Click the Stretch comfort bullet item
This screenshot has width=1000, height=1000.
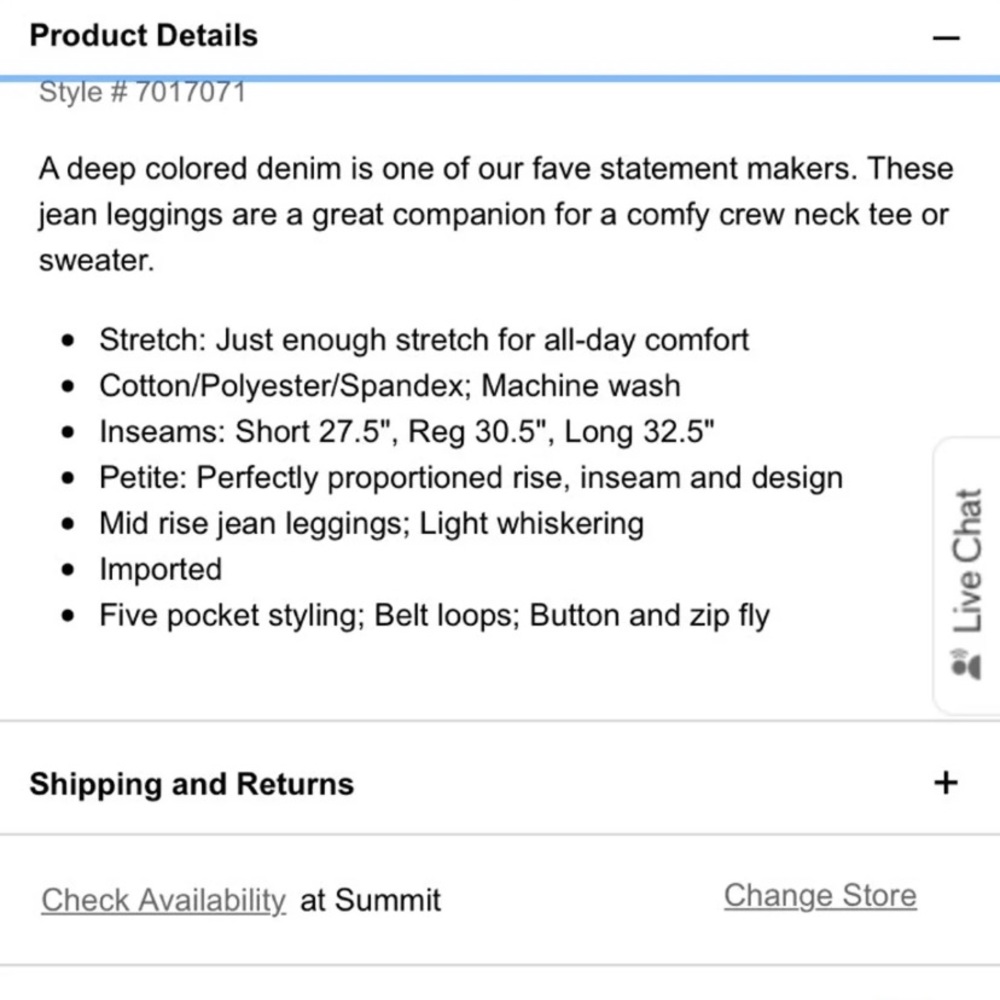click(x=423, y=340)
